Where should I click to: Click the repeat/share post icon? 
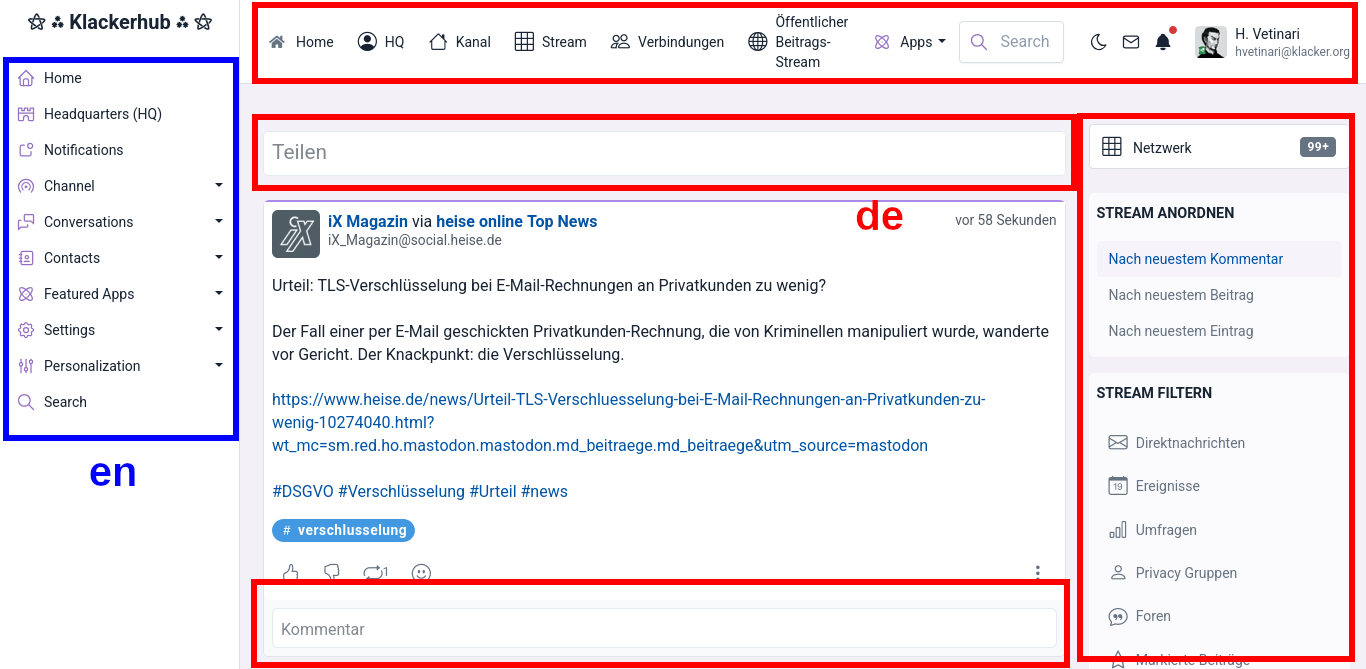point(374,572)
